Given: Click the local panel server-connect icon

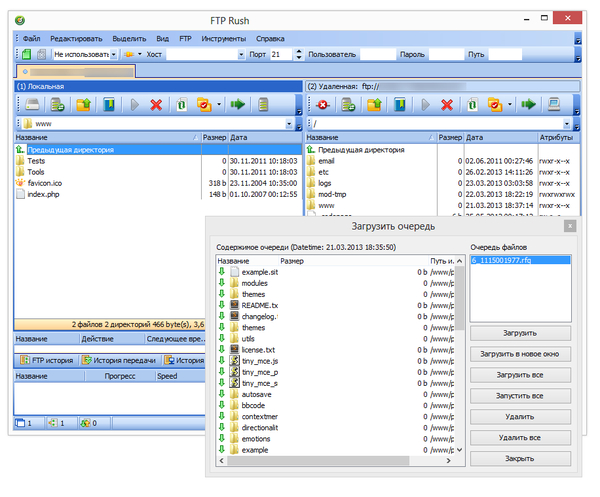Looking at the screenshot, I should tap(57, 104).
